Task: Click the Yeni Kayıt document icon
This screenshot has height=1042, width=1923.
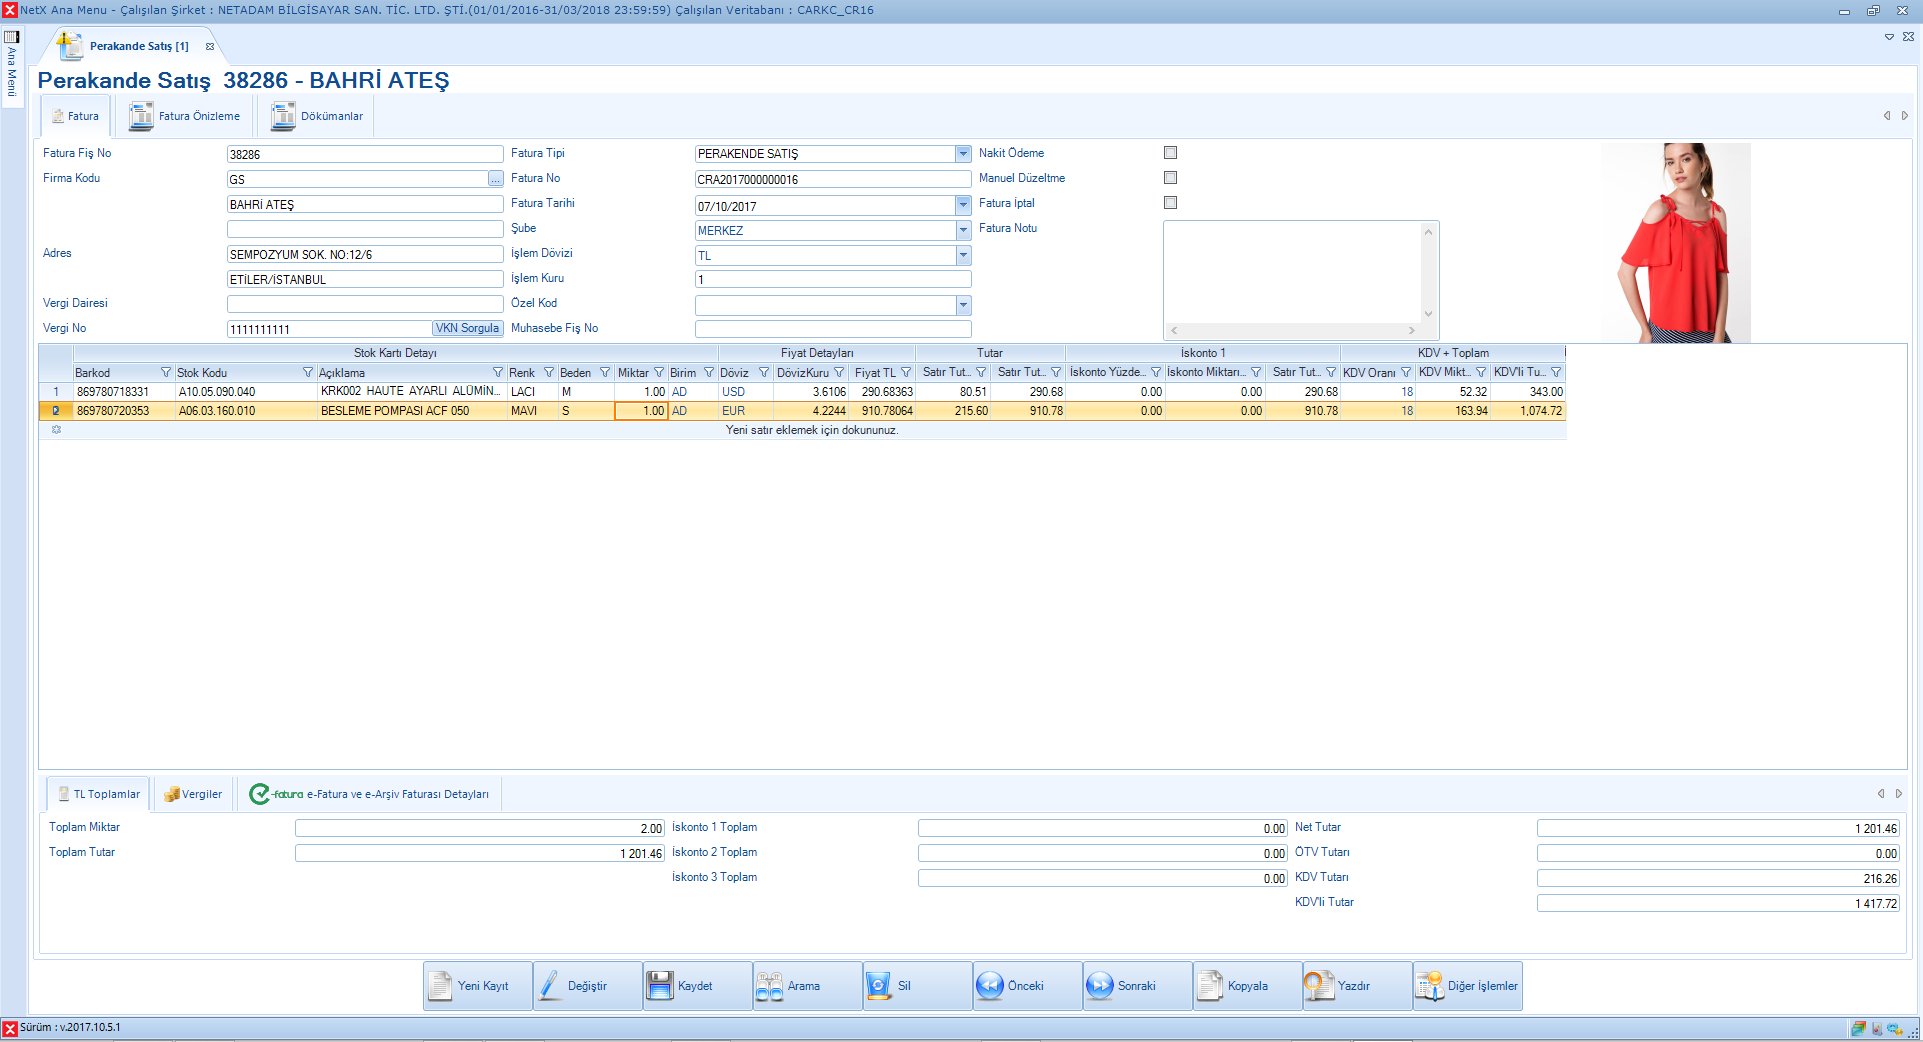Action: point(441,986)
